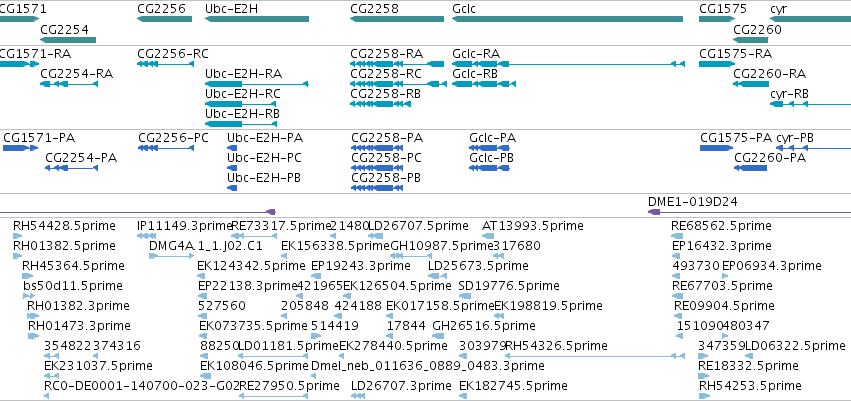The height and width of the screenshot is (401, 851).
Task: Click transcript CG2258-RB
Action: click(x=380, y=104)
